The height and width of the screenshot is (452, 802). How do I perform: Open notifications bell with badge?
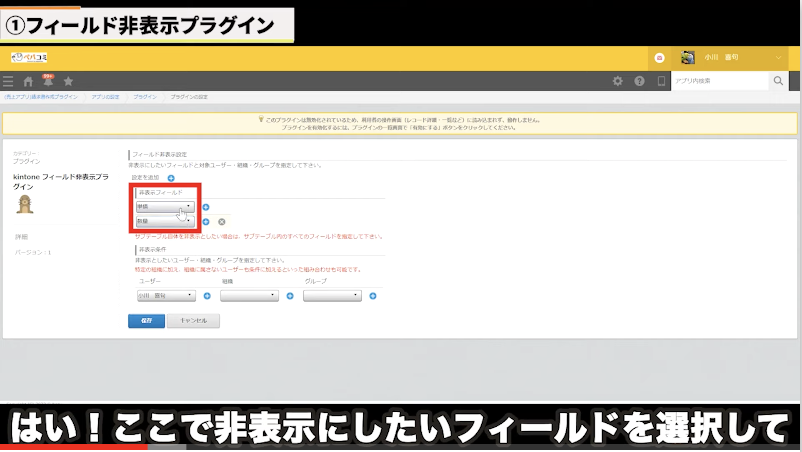pyautogui.click(x=47, y=81)
